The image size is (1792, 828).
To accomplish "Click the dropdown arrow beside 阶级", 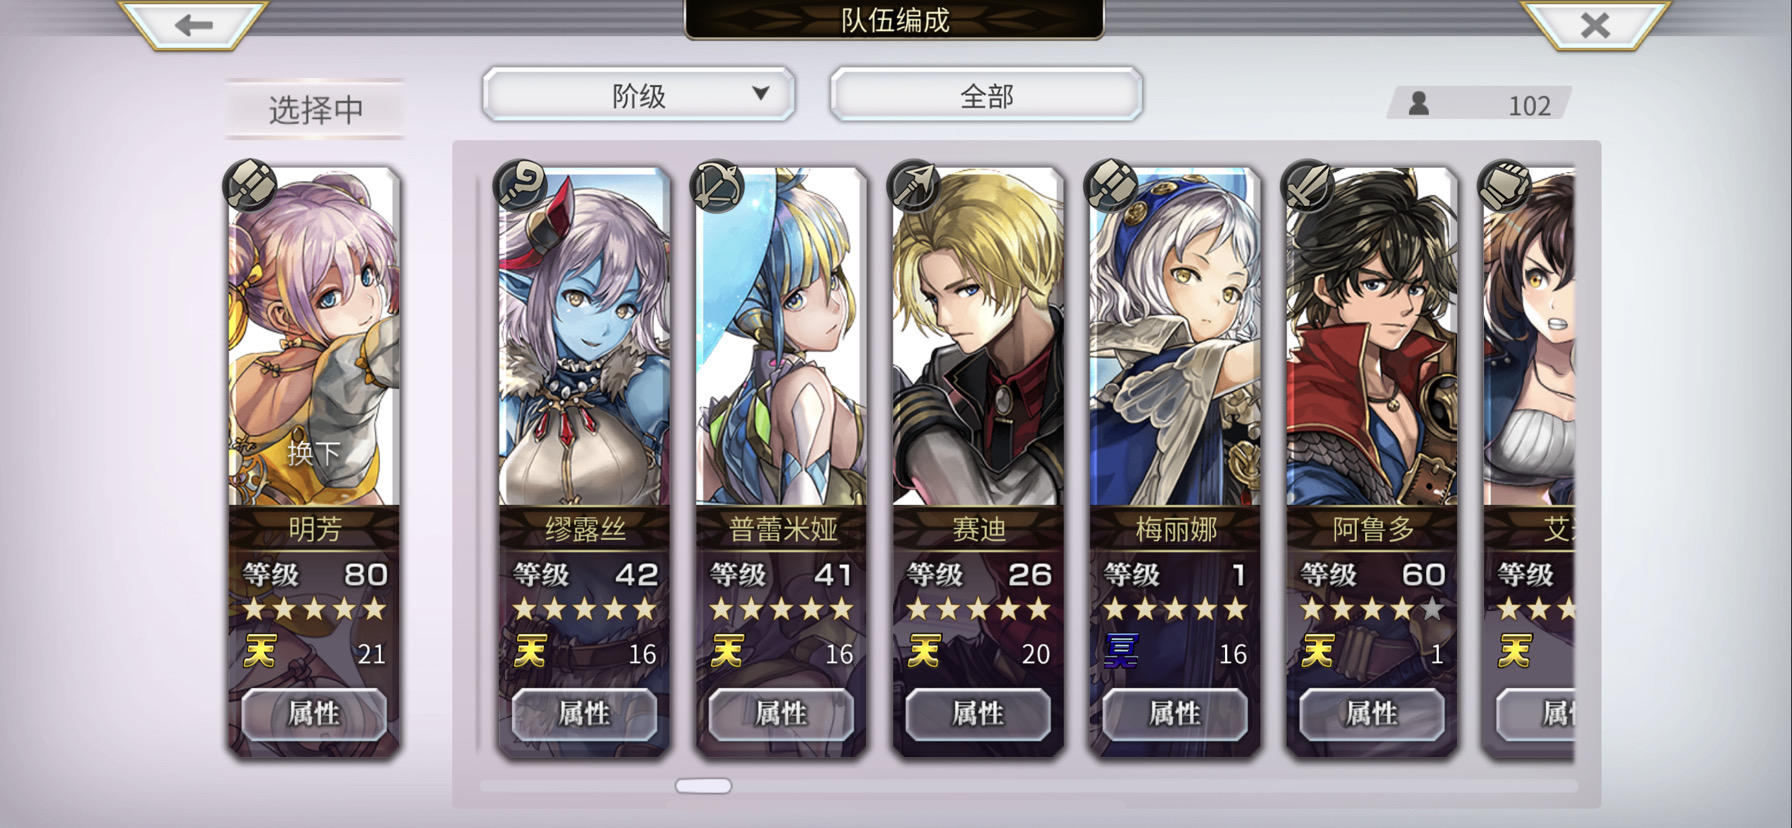I will (x=761, y=94).
